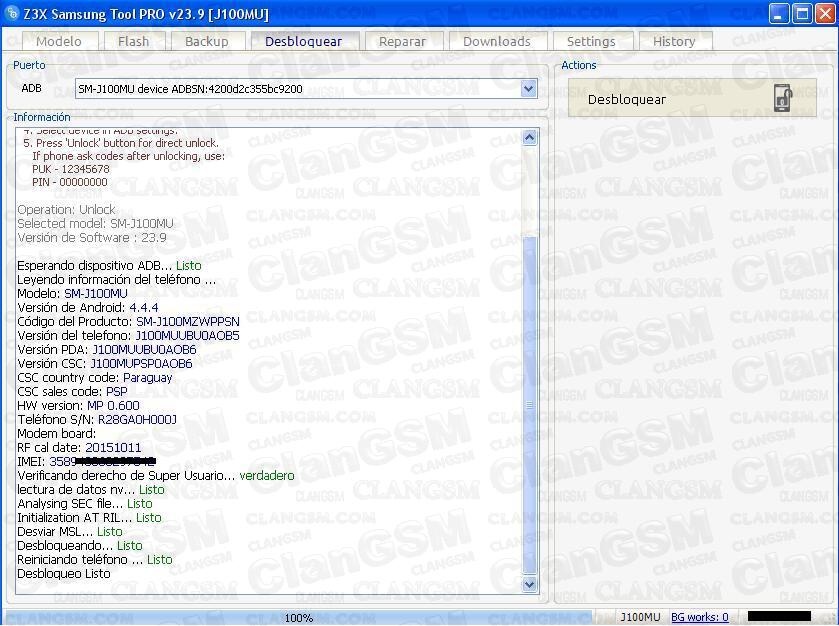Go to the Reparar tab
Image resolution: width=839 pixels, height=626 pixels.
tap(402, 41)
